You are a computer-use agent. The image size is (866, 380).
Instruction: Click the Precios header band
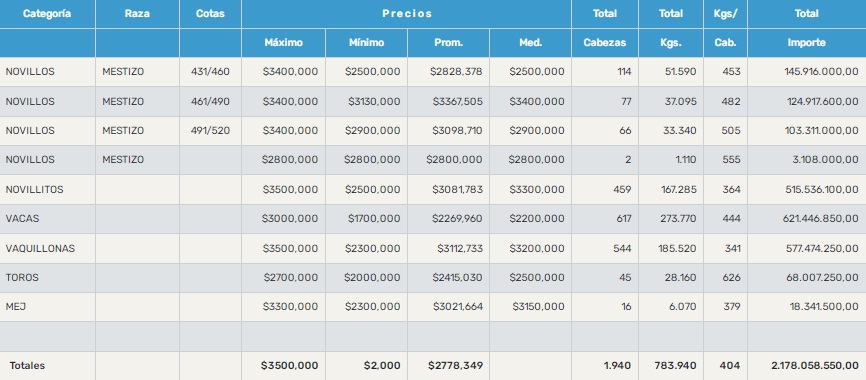(406, 14)
